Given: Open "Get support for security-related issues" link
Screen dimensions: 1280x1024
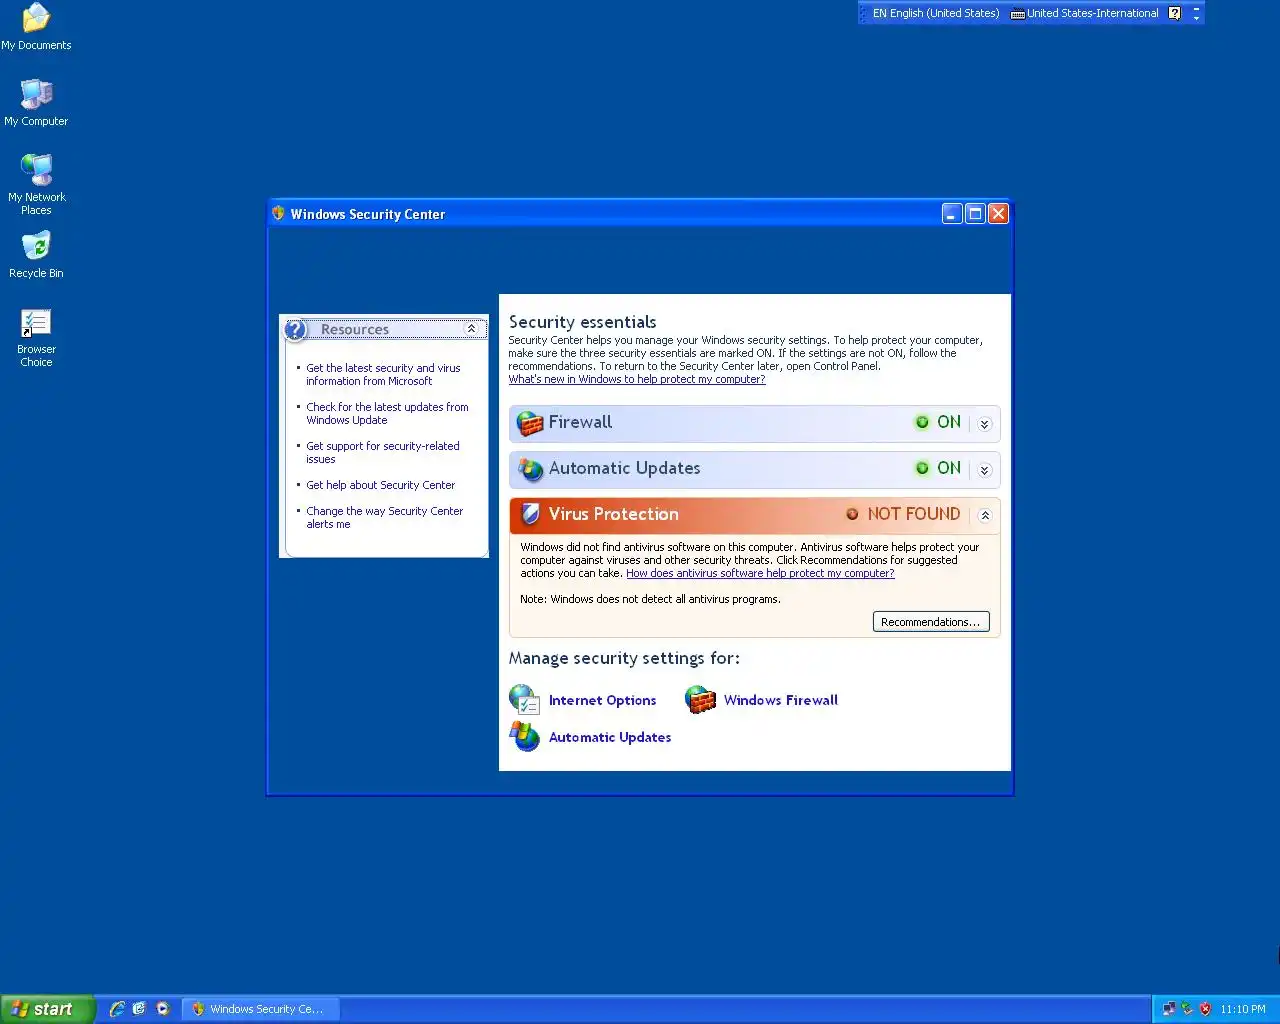Looking at the screenshot, I should pyautogui.click(x=383, y=453).
